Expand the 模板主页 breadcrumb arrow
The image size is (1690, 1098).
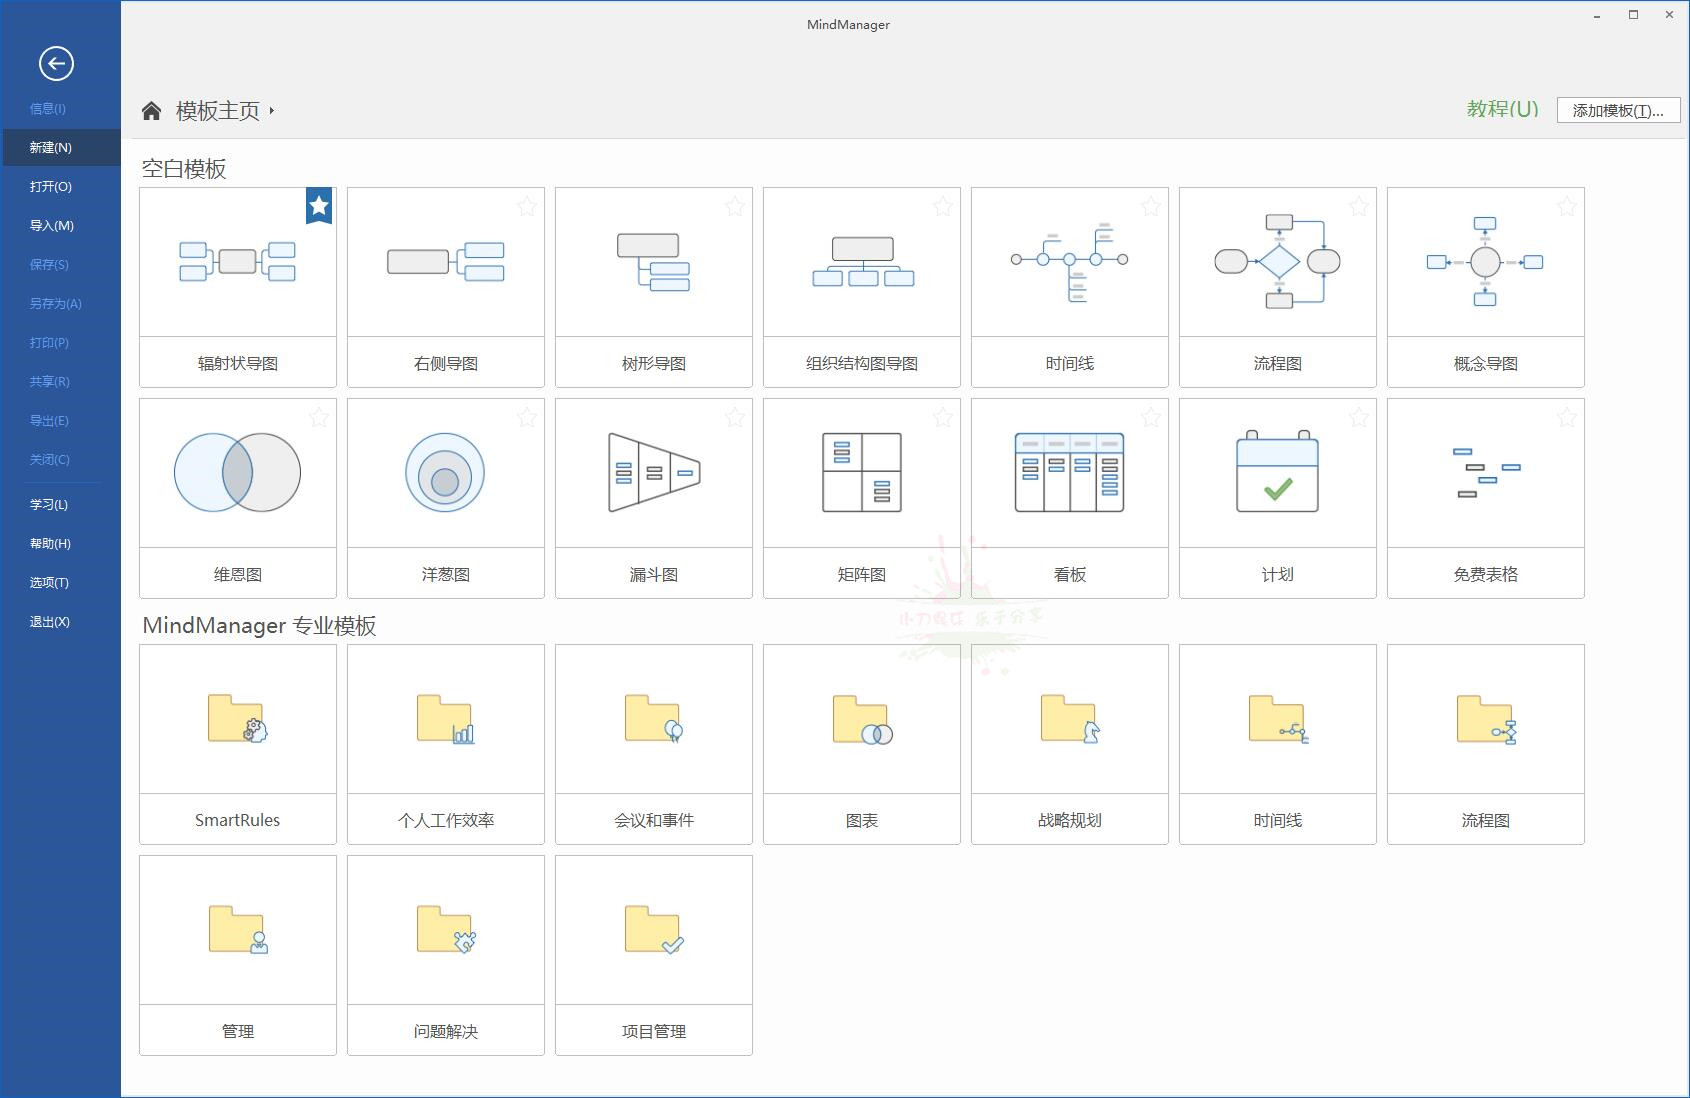(273, 112)
